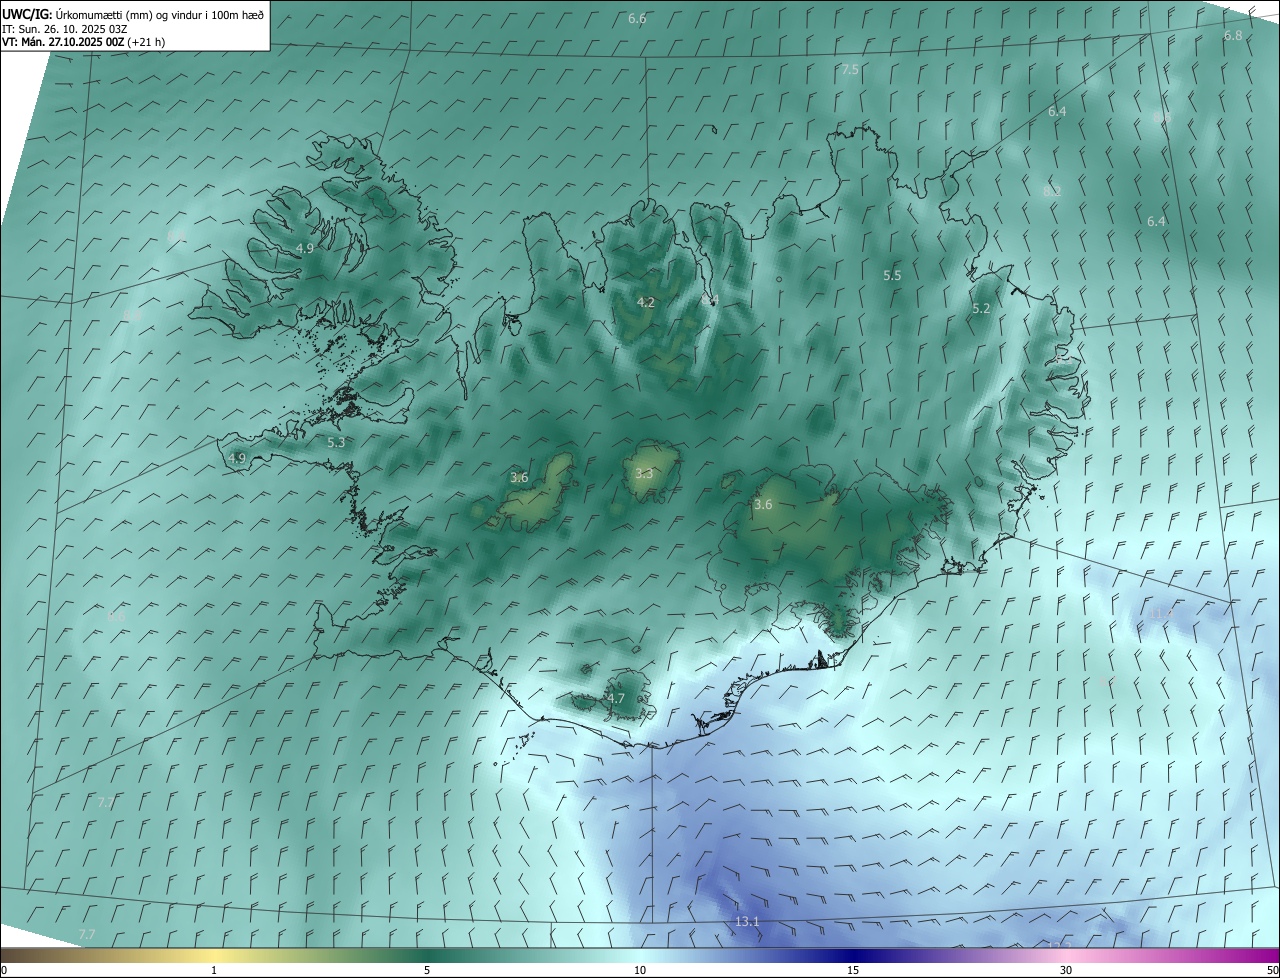Click the 30 tick on the color scale
This screenshot has width=1280, height=978.
(1066, 970)
